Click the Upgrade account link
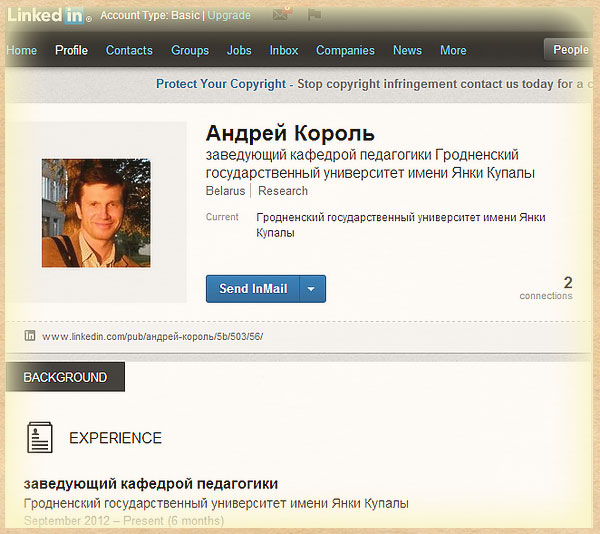This screenshot has height=534, width=600. (229, 16)
